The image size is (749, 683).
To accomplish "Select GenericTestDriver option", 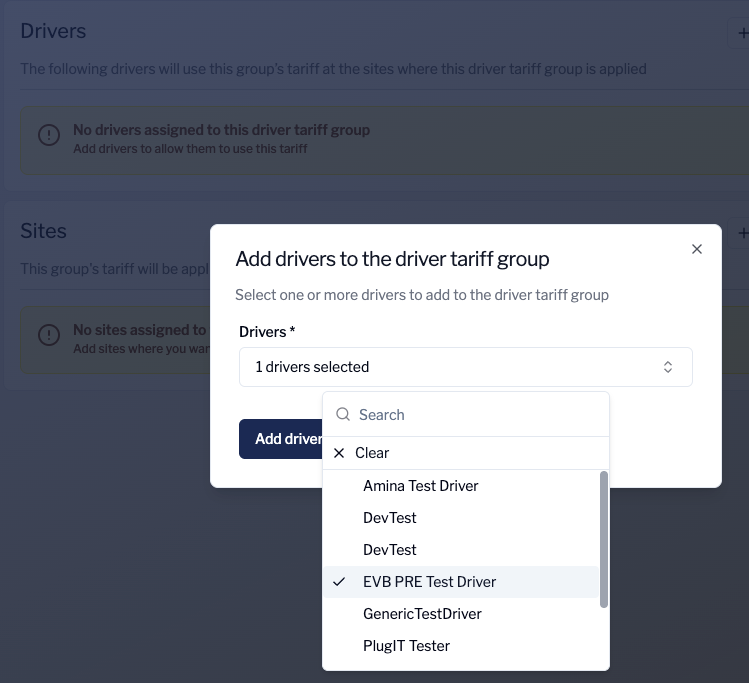I will pyautogui.click(x=422, y=614).
